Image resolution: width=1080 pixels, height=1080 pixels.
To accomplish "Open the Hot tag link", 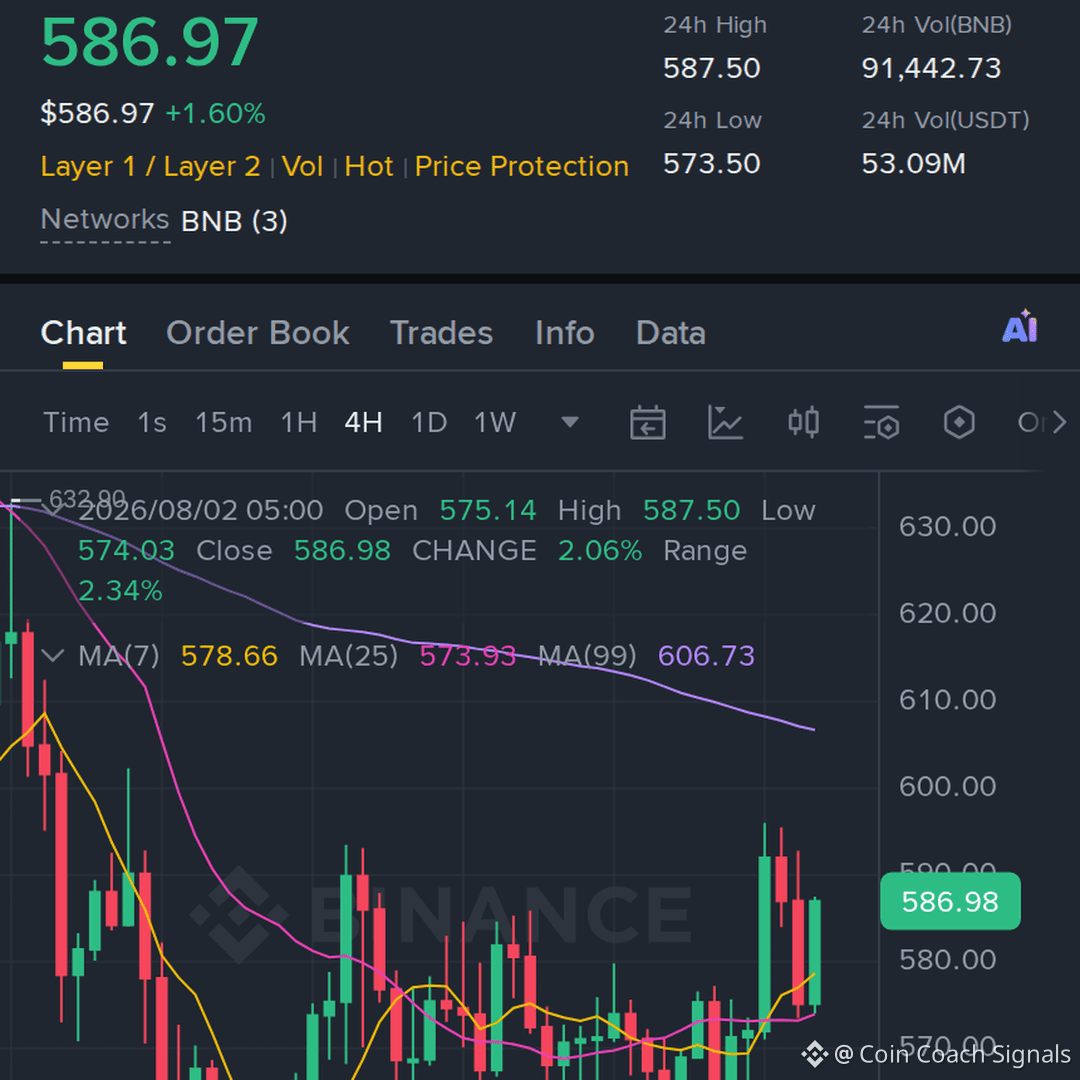I will click(x=369, y=166).
